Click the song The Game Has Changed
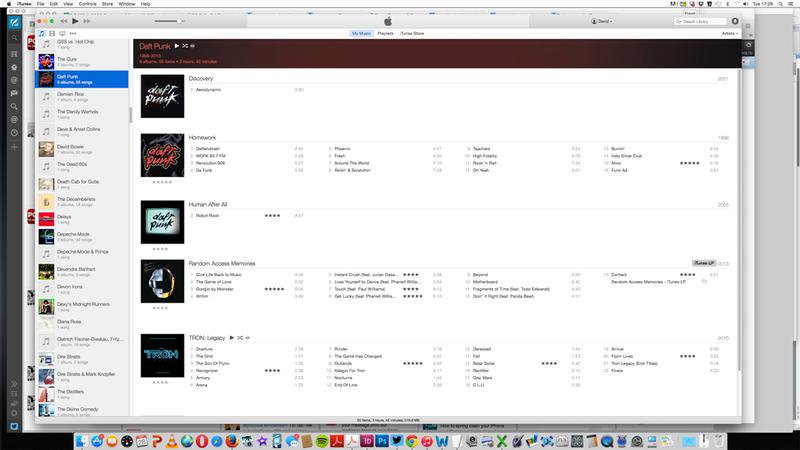The width and height of the screenshot is (800, 450). (x=358, y=356)
